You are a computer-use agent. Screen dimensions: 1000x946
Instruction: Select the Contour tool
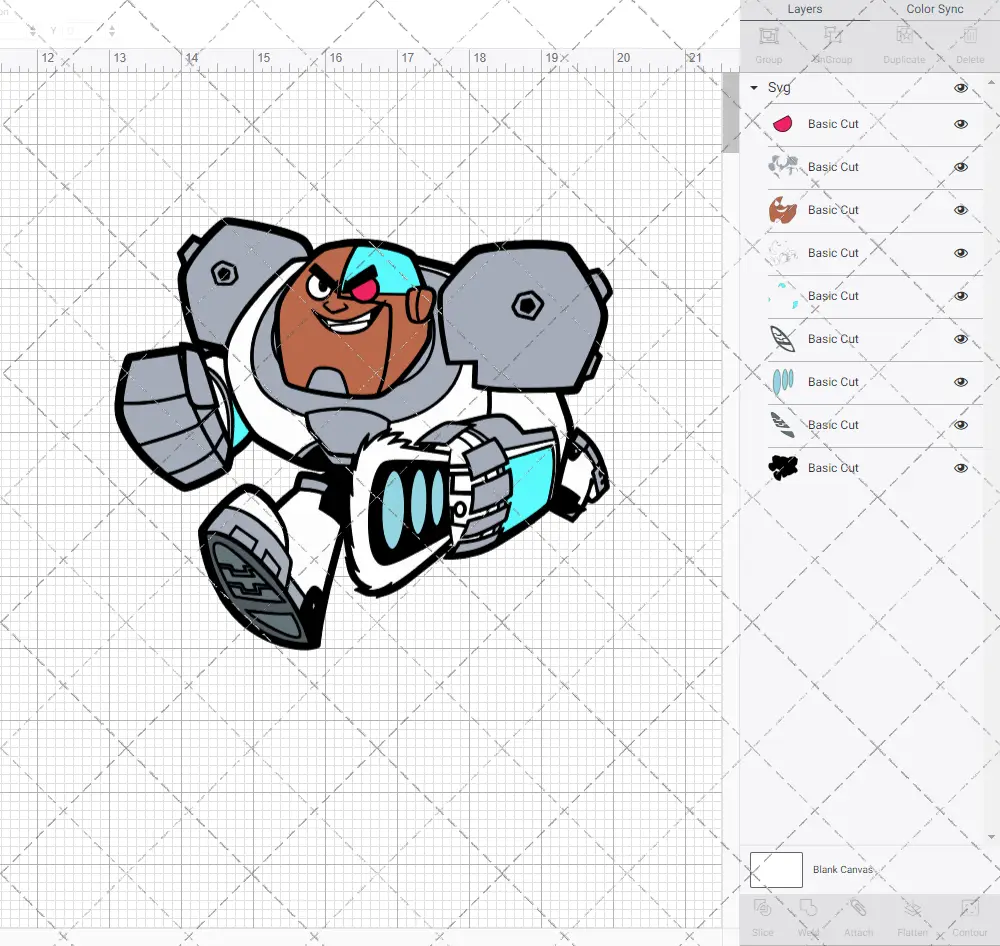(969, 908)
